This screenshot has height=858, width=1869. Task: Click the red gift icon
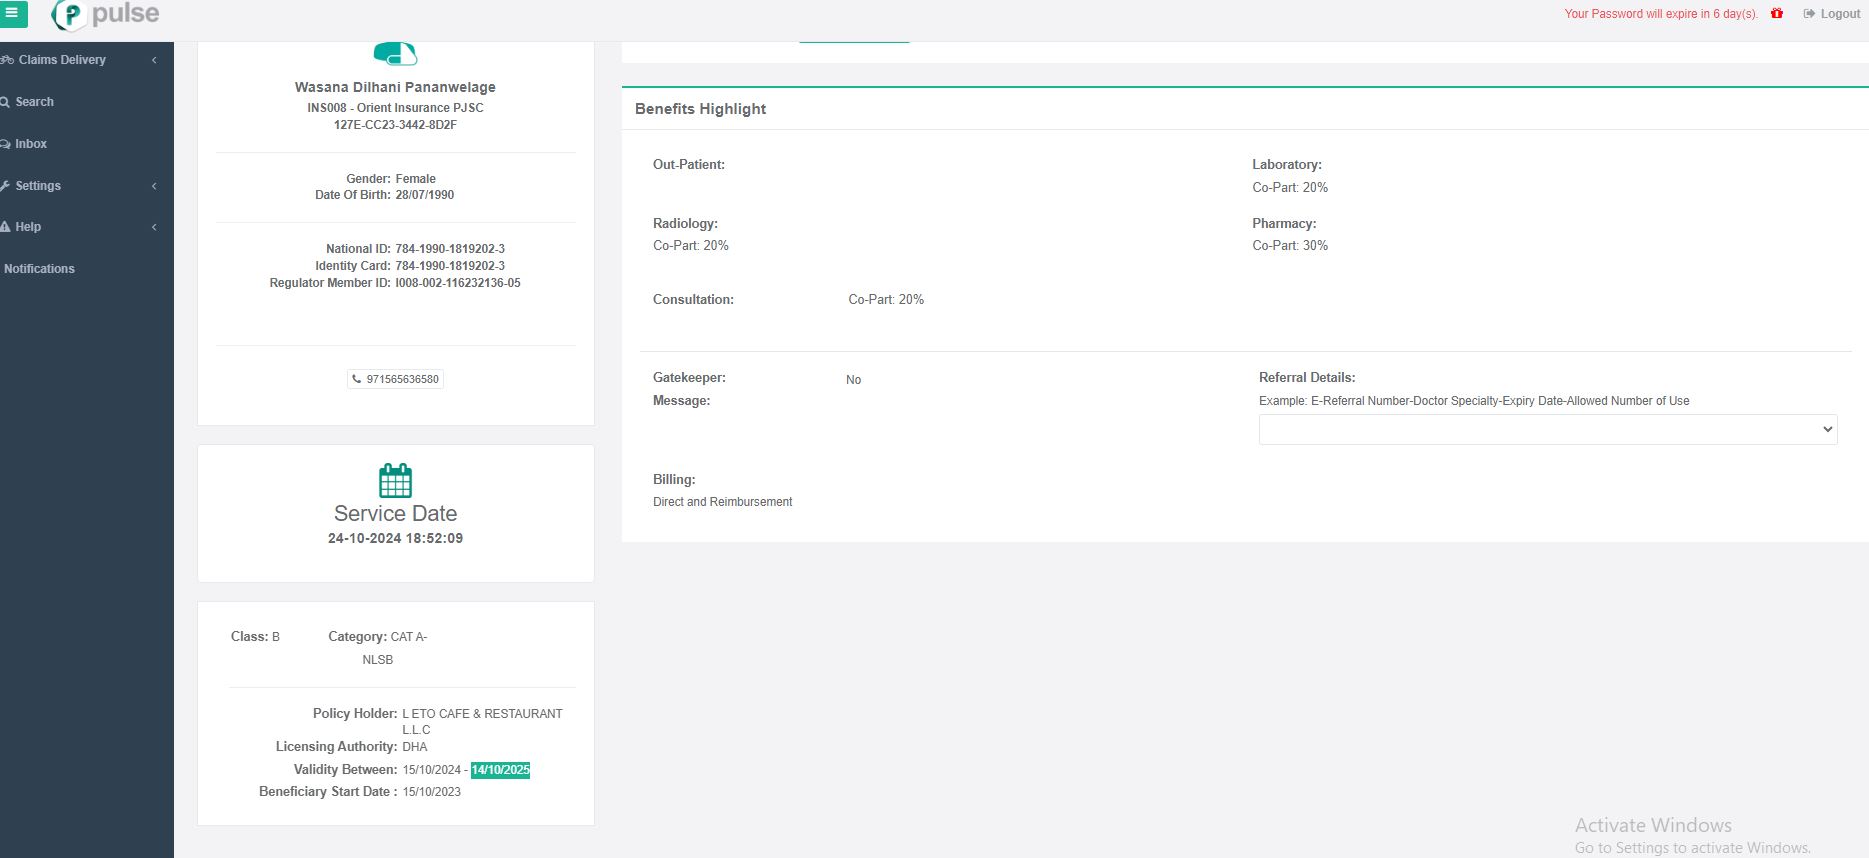1777,14
